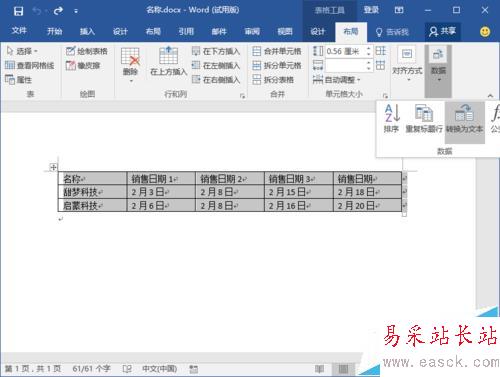The height and width of the screenshot is (377, 500).
Task: Click 合并单元格 merge cells
Action: (x=277, y=51)
